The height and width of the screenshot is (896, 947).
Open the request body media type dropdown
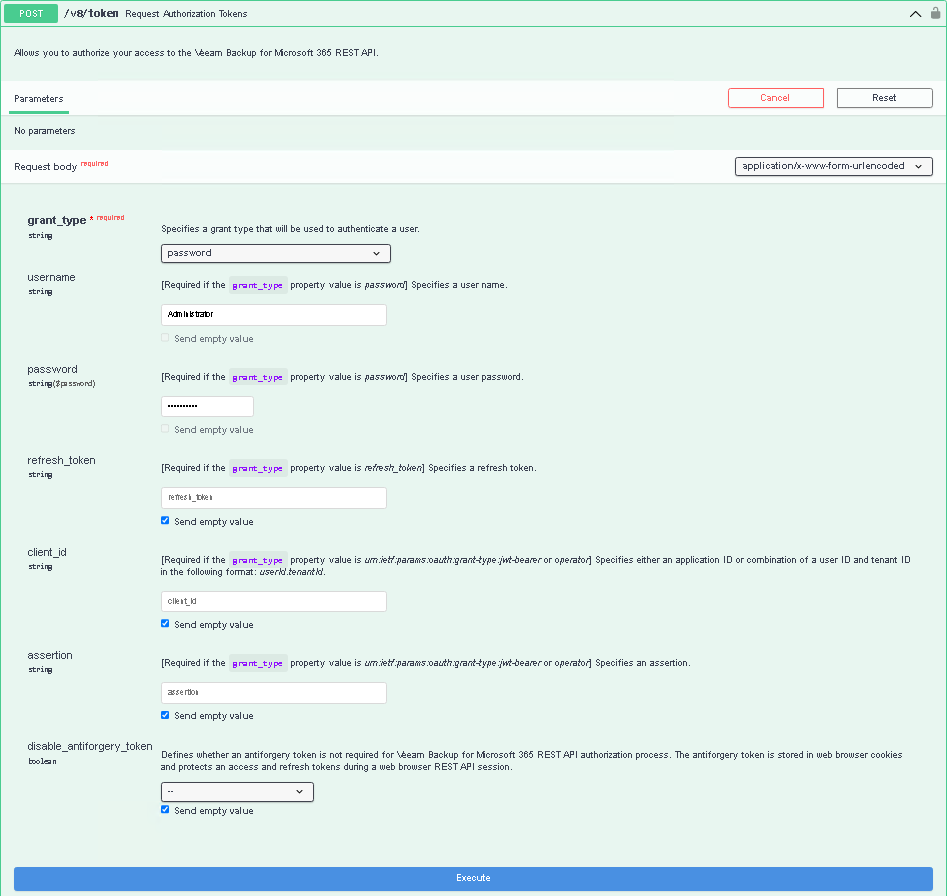click(x=834, y=166)
